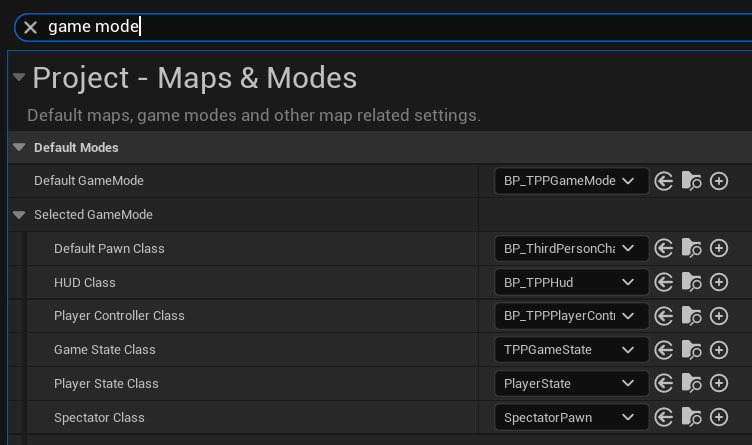The height and width of the screenshot is (445, 752).
Task: Collapse the Project - Maps & Modes section
Action: click(x=19, y=78)
